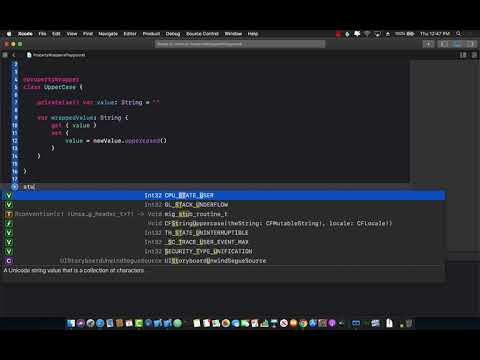This screenshot has width=480, height=360.
Task: Open the App Store from the Dock
Action: click(x=313, y=323)
